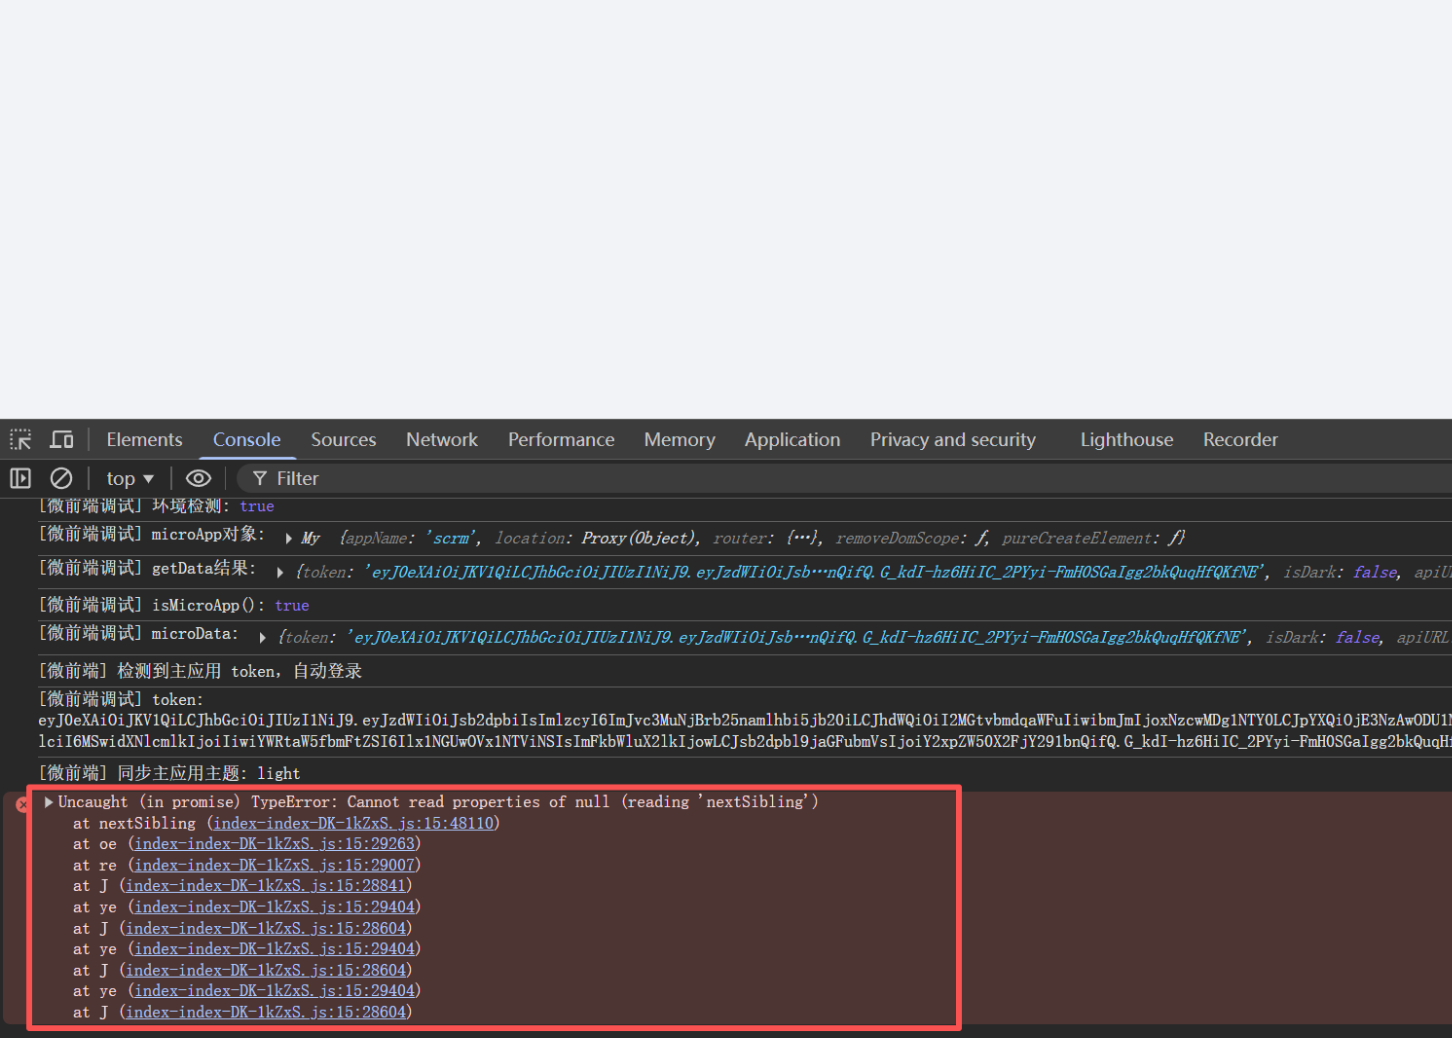Image resolution: width=1452 pixels, height=1038 pixels.
Task: Switch to the Elements tab
Action: tap(144, 440)
